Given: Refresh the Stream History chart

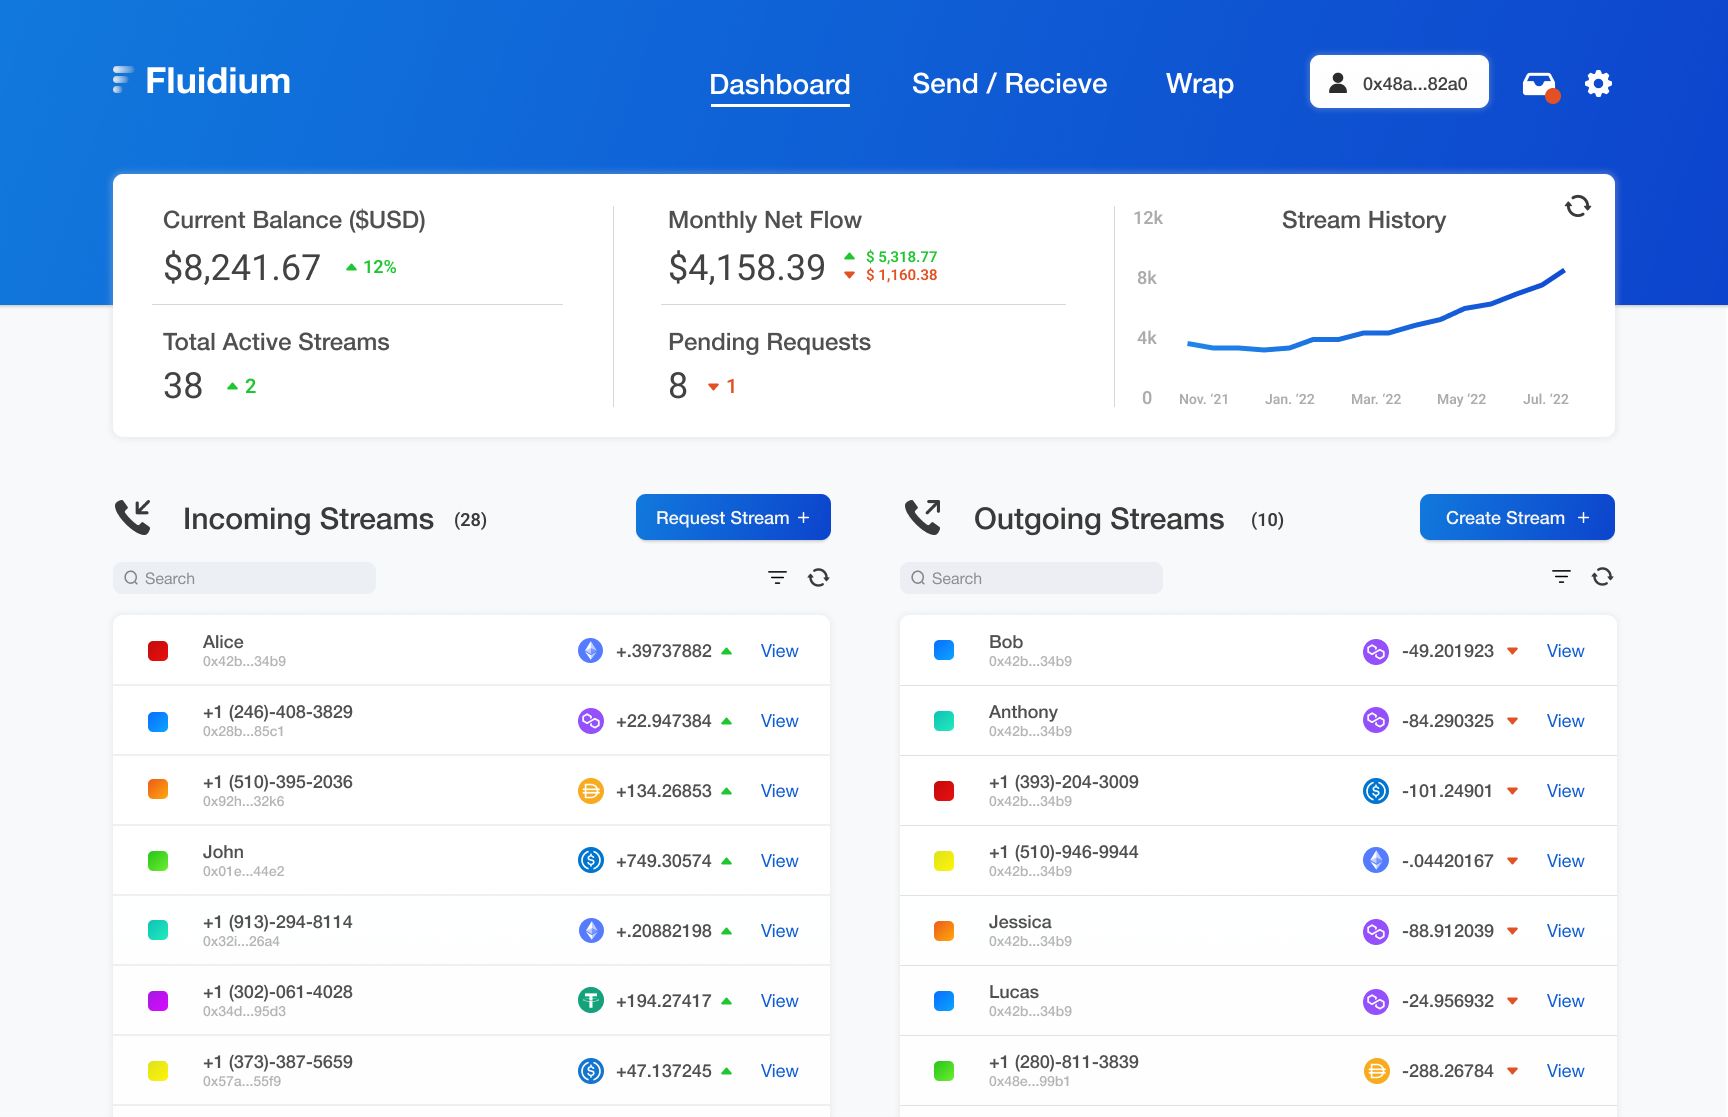Looking at the screenshot, I should (x=1577, y=206).
